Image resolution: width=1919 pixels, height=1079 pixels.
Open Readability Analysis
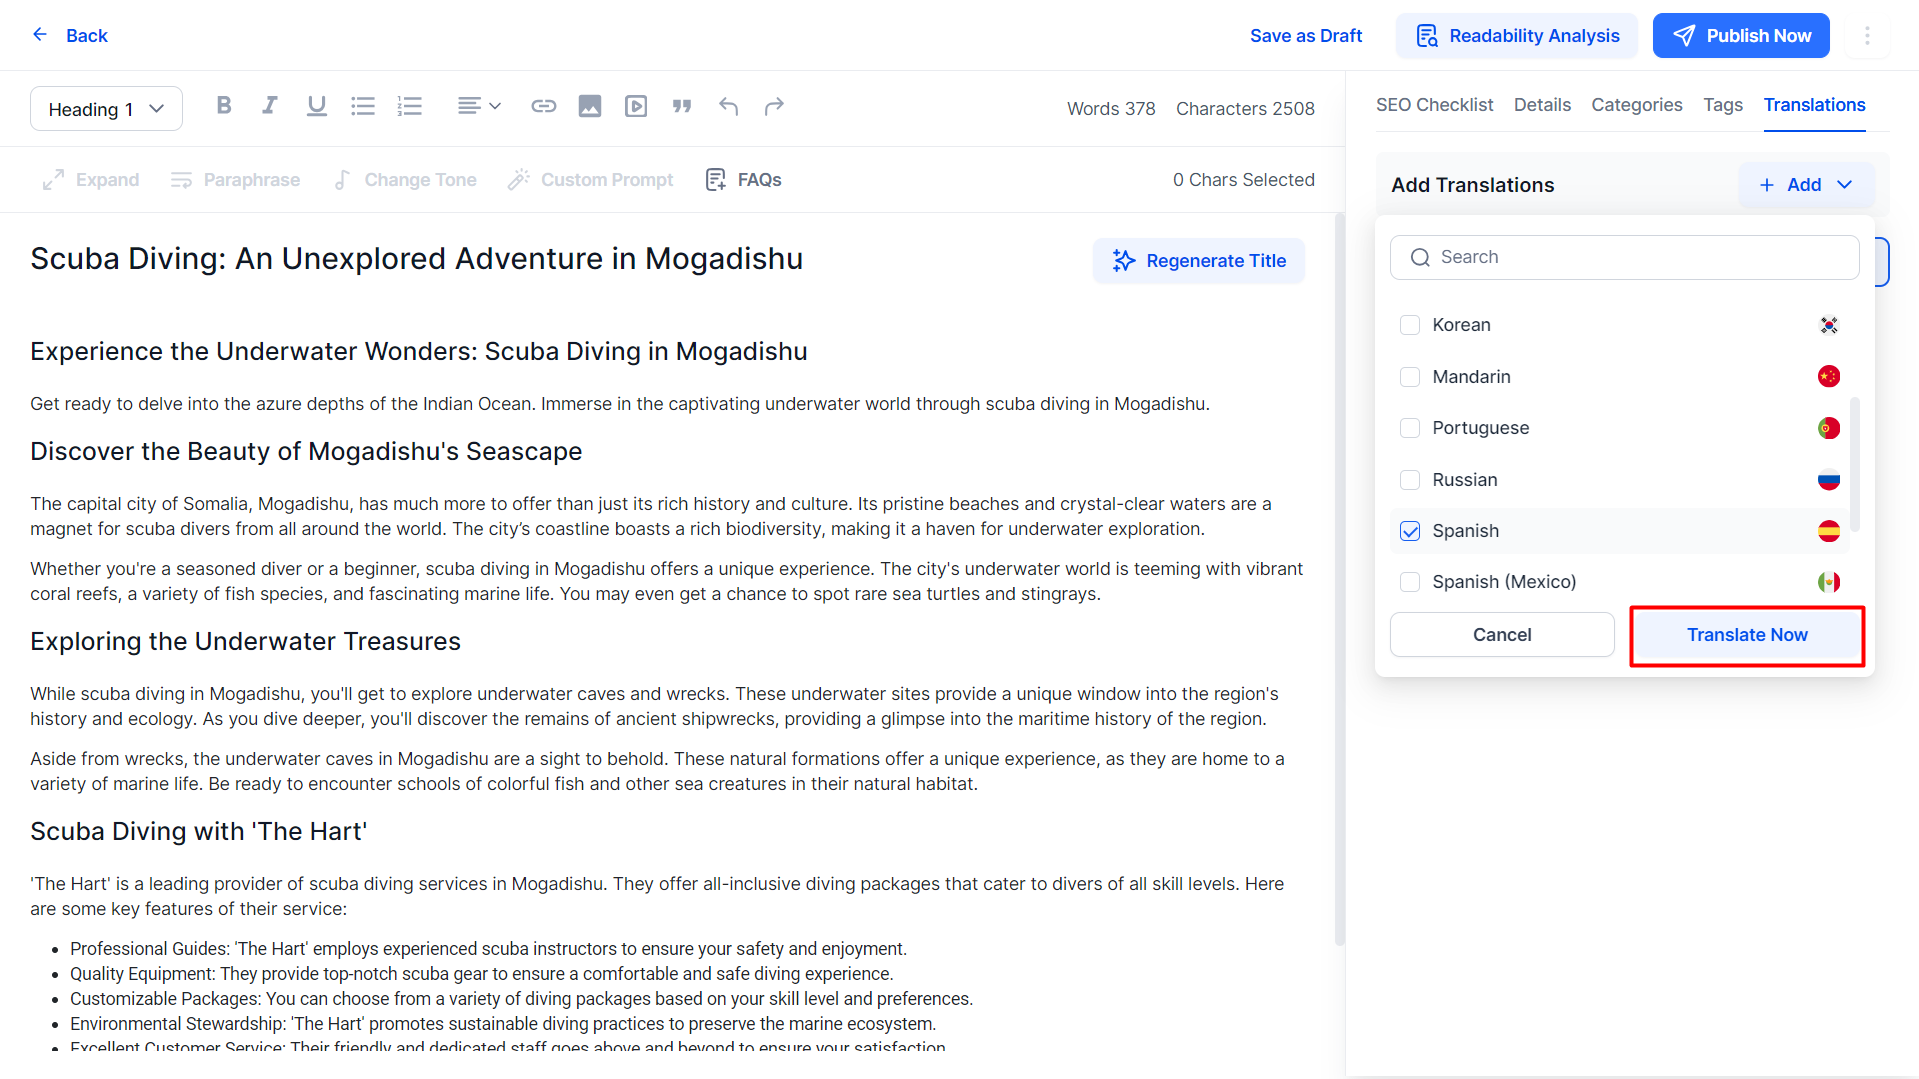click(x=1517, y=36)
